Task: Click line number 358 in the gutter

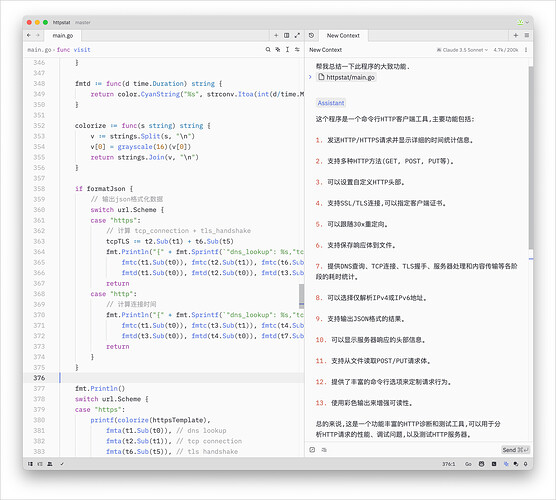Action: tap(39, 188)
